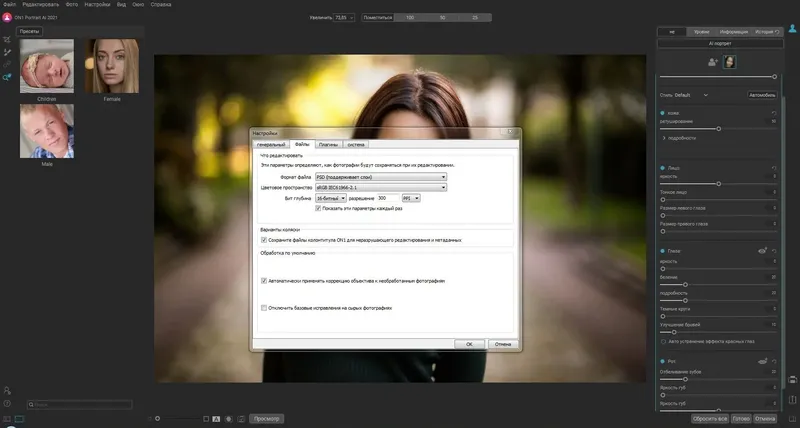Select the crop tool in left toolbar

tap(7, 39)
